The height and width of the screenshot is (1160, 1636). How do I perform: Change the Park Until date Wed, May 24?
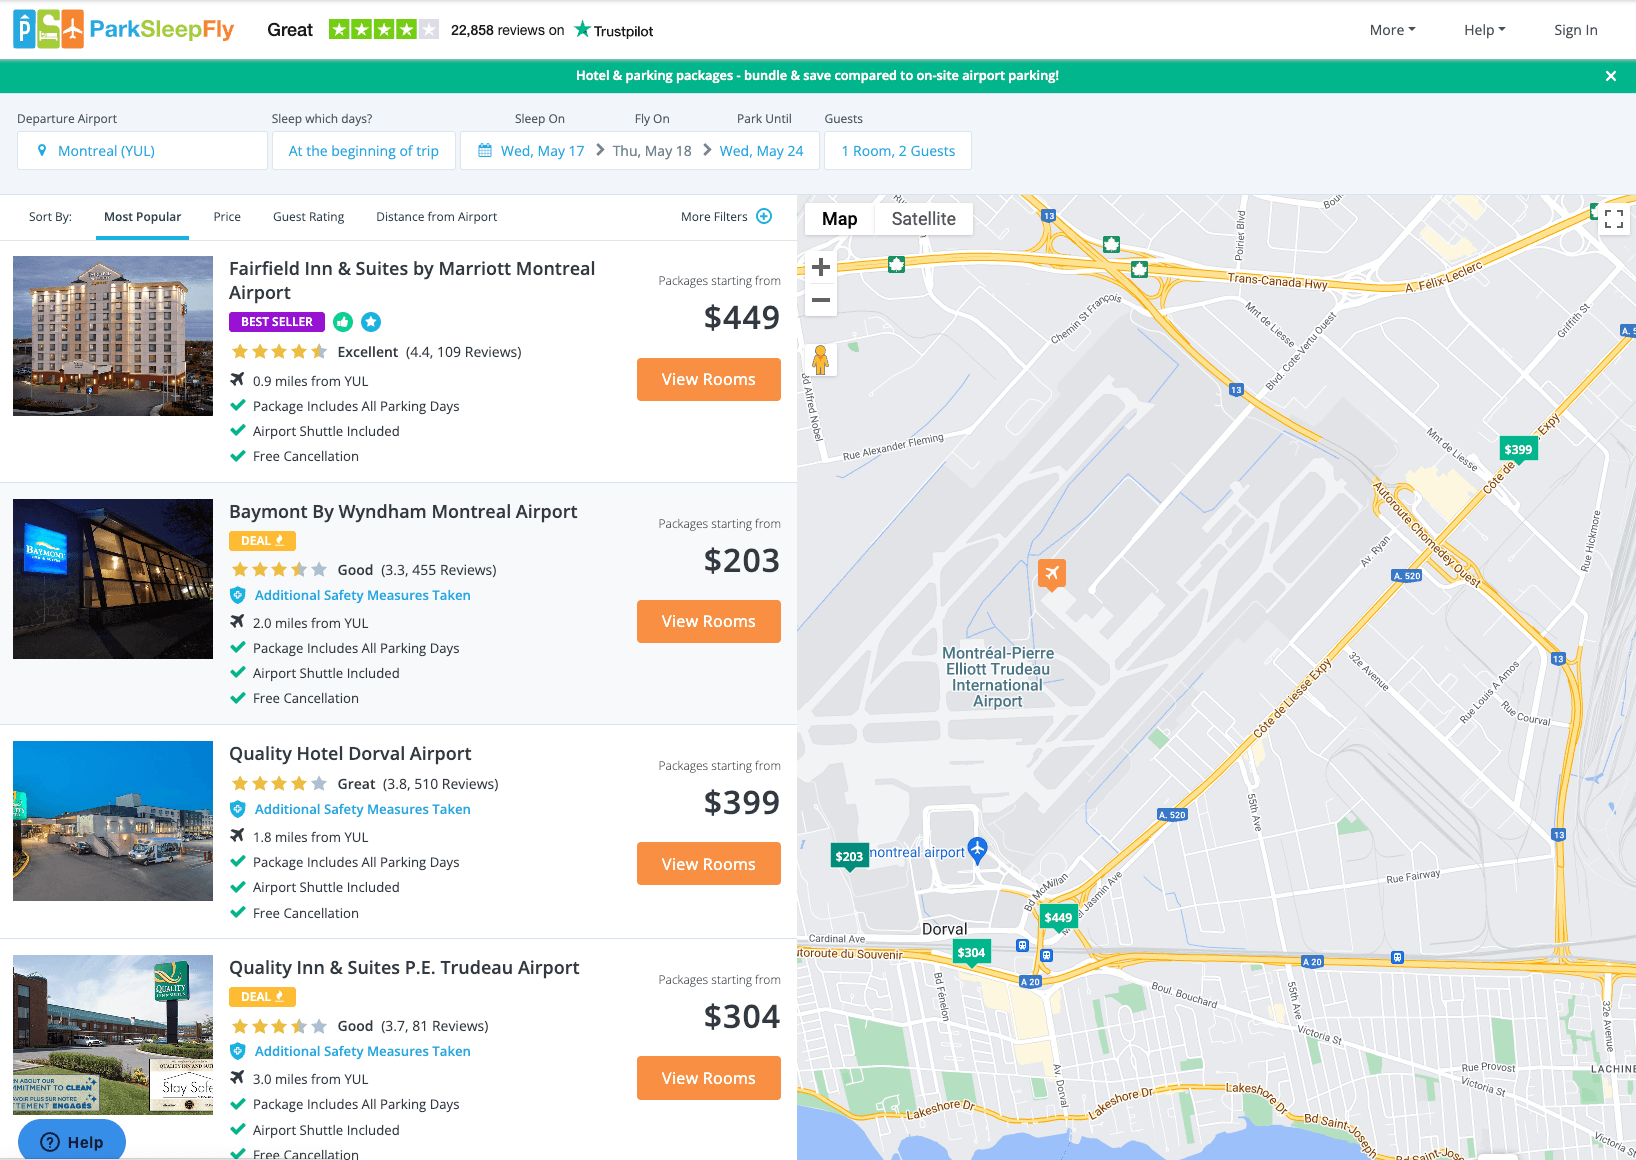[x=761, y=151]
